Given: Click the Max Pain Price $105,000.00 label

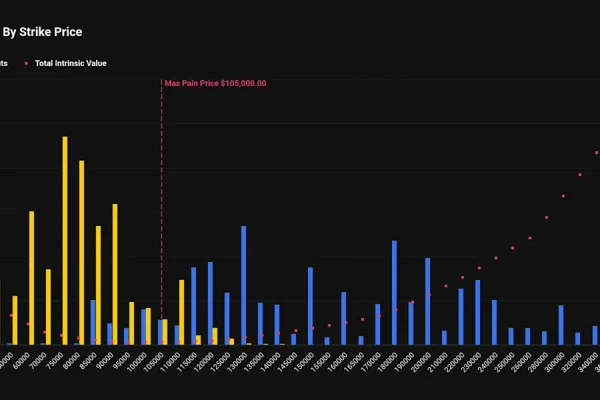Looking at the screenshot, I should [215, 83].
